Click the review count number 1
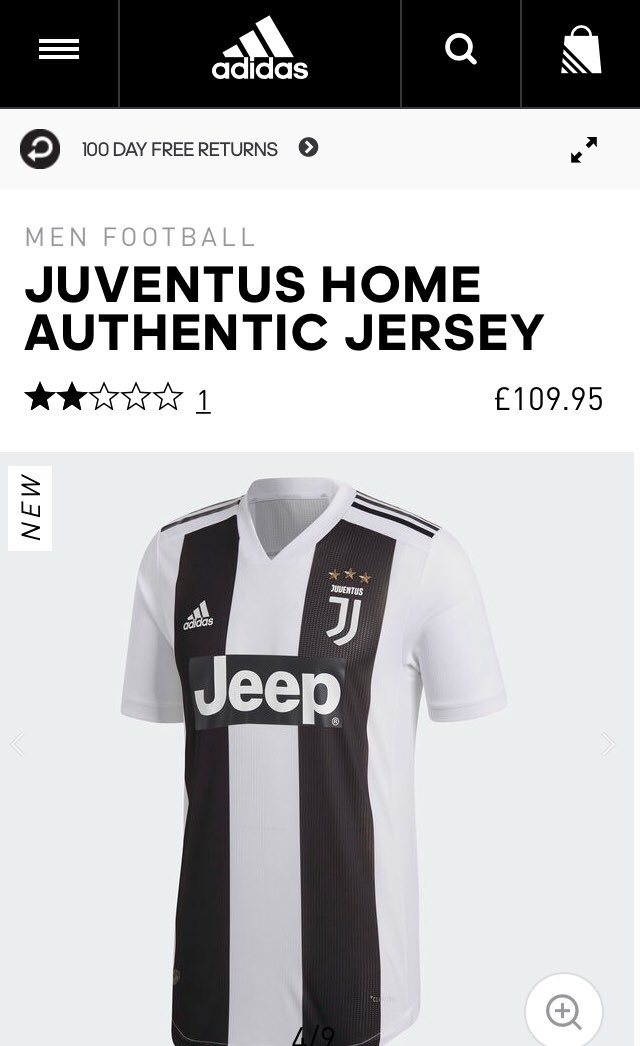This screenshot has height=1046, width=640. pos(203,401)
